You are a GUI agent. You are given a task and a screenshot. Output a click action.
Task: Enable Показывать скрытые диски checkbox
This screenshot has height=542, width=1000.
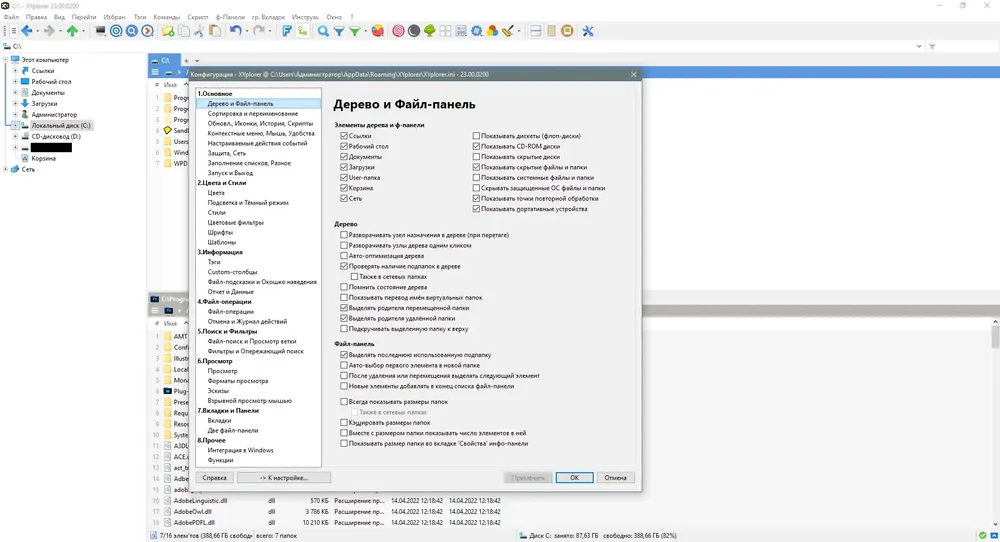coord(476,157)
